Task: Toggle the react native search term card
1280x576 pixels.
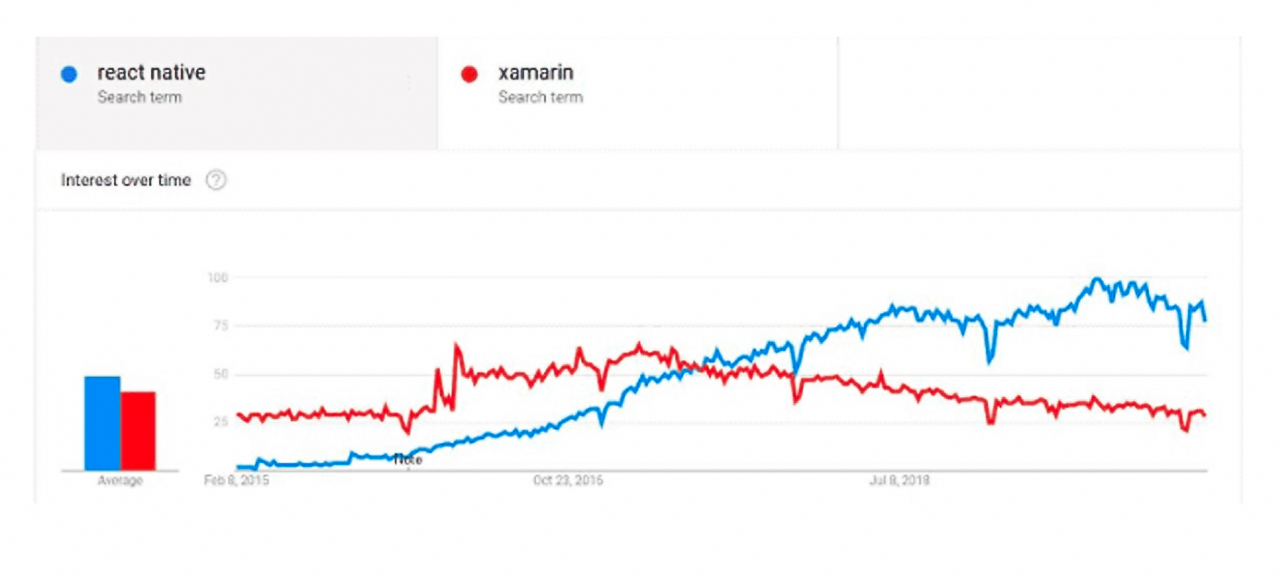Action: (x=235, y=90)
